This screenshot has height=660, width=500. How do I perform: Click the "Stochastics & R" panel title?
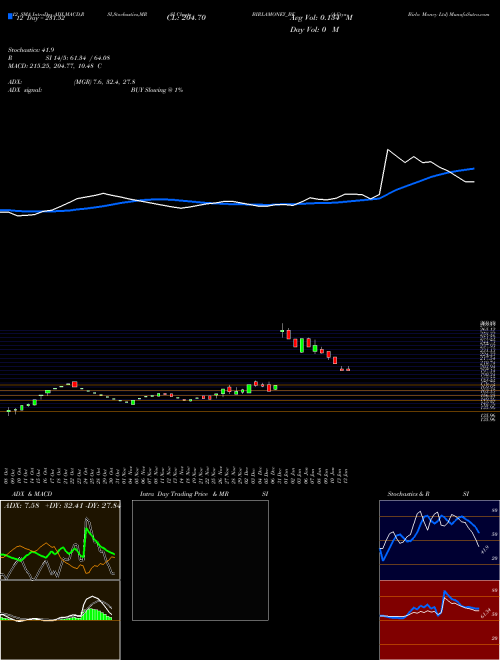click(409, 494)
